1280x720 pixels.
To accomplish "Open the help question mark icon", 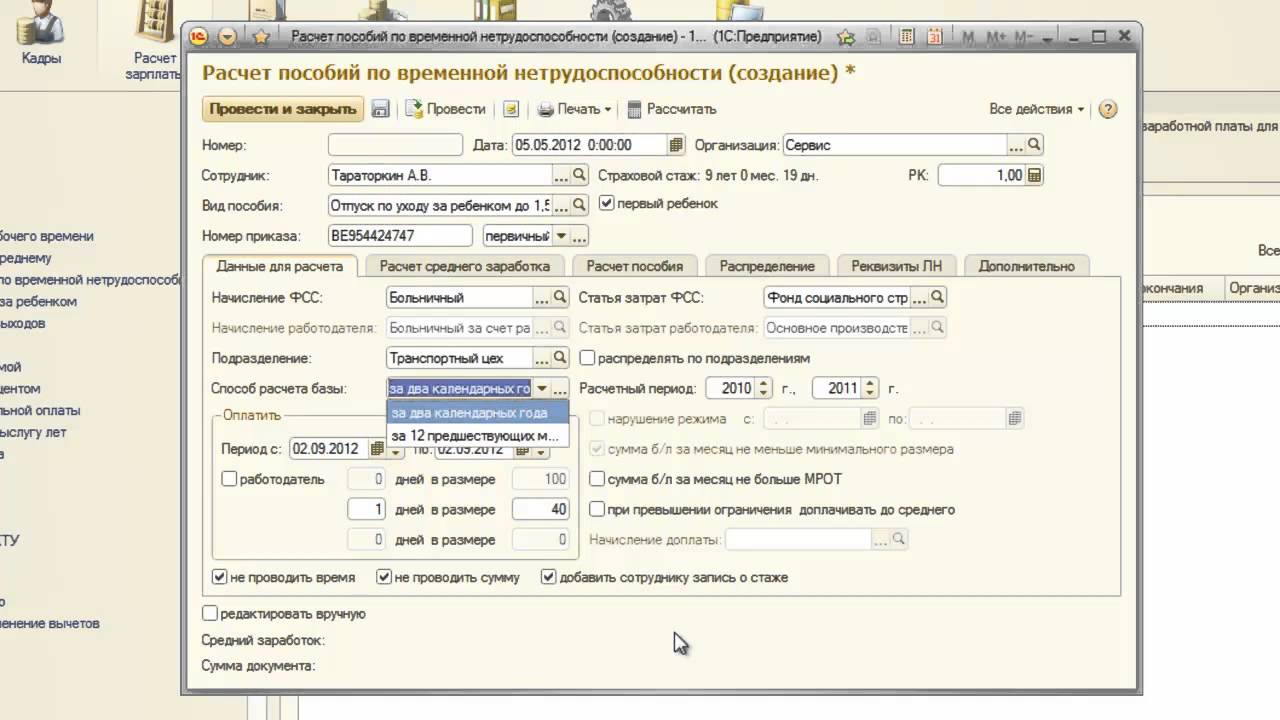I will (x=1107, y=109).
